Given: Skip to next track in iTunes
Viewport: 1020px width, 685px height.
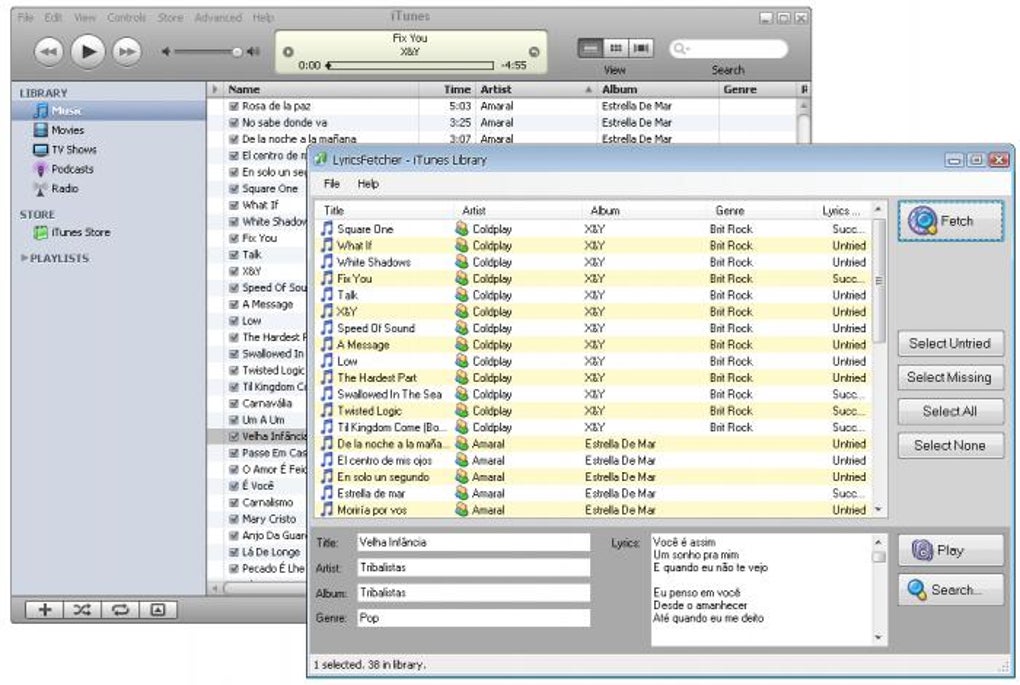Looking at the screenshot, I should (127, 51).
